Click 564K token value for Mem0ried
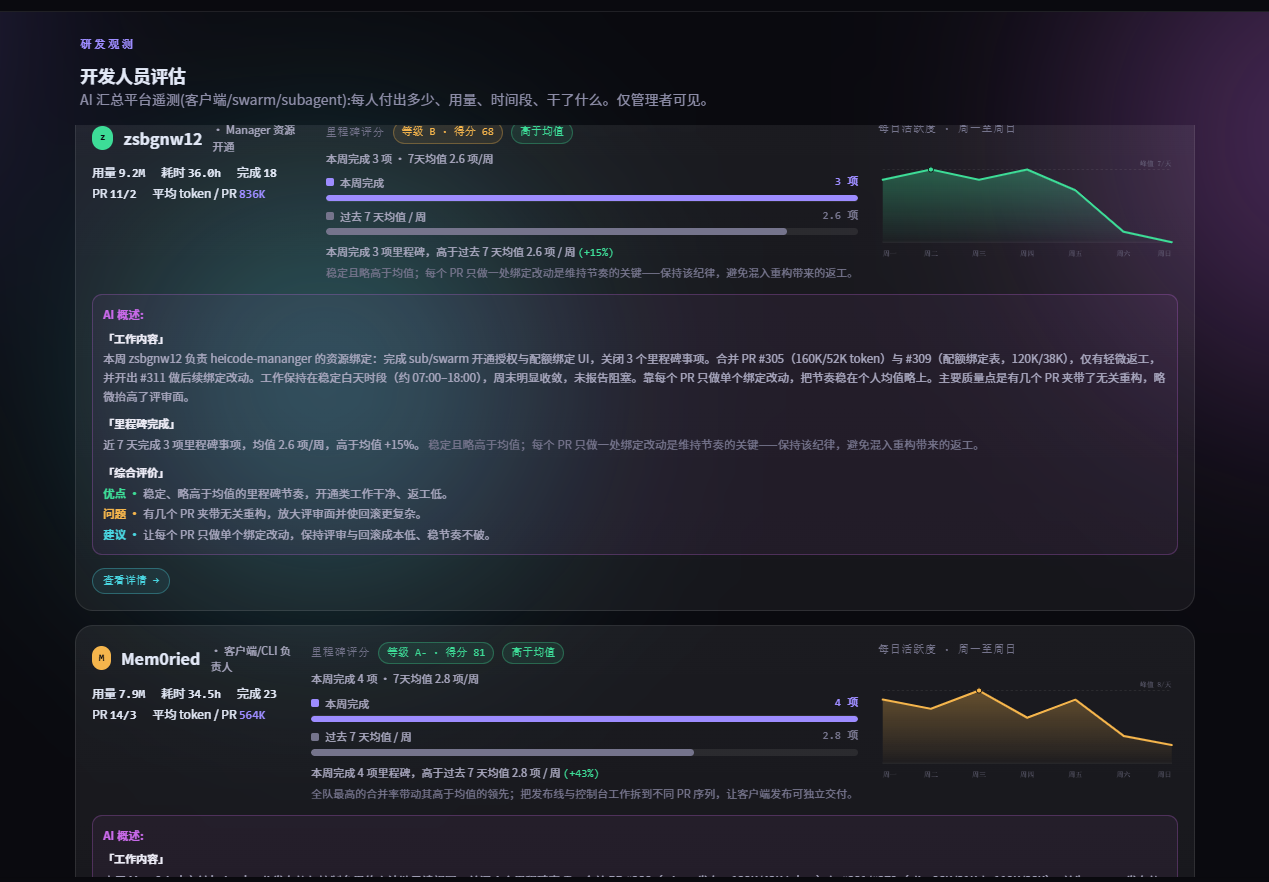 pos(252,715)
